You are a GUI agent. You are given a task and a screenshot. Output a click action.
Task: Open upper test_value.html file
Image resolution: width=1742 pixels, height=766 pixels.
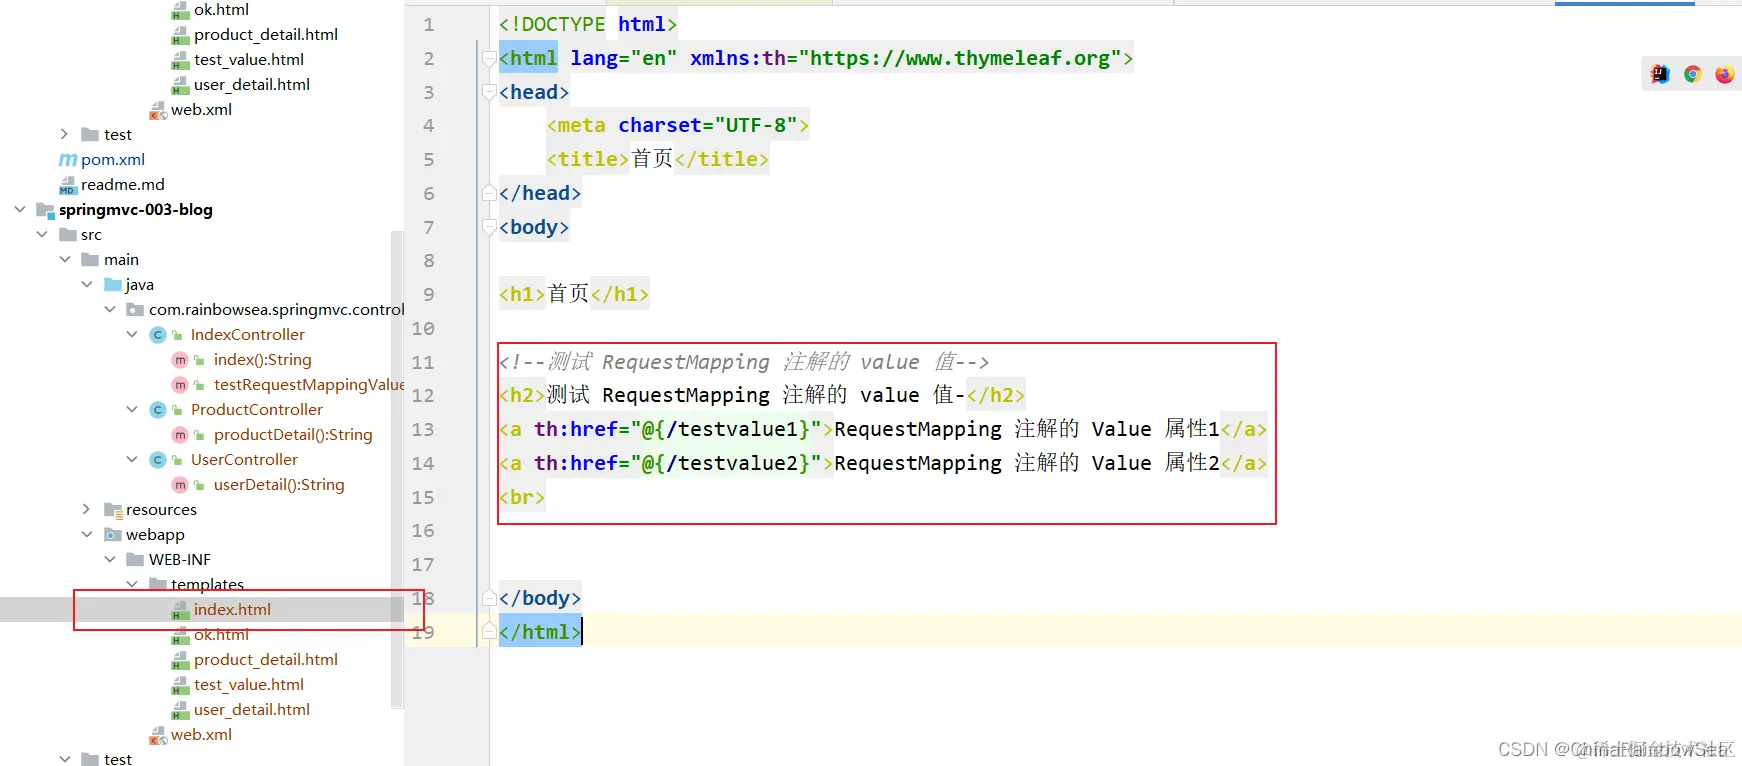[x=249, y=59]
